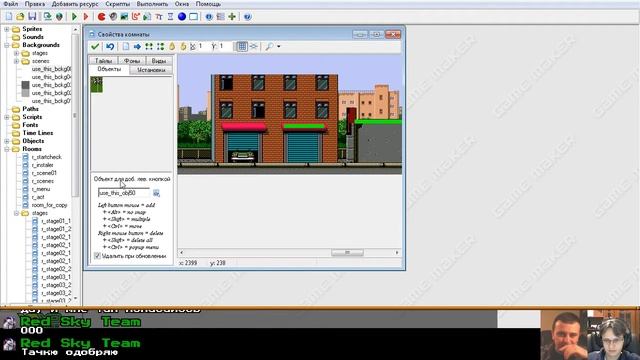Switch to the Виды tab
Screen dimensions: 640x360
pos(159,61)
